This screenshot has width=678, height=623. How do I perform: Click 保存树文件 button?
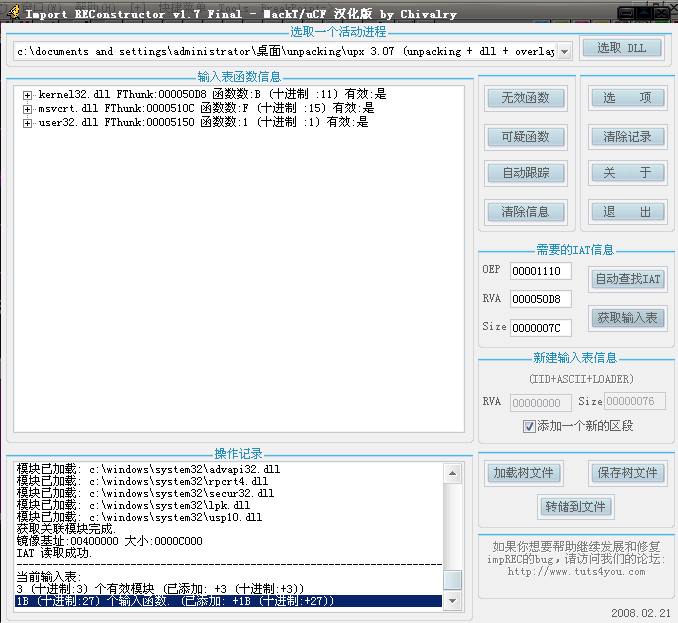(627, 473)
